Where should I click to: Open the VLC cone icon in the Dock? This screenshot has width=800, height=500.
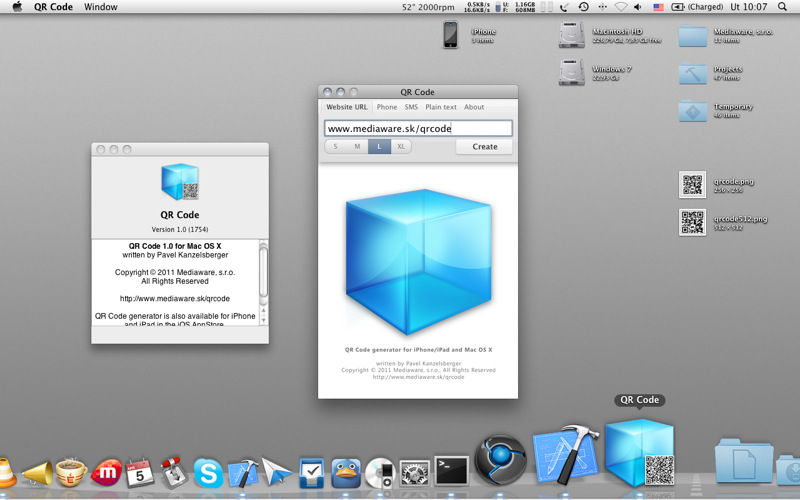coord(6,473)
